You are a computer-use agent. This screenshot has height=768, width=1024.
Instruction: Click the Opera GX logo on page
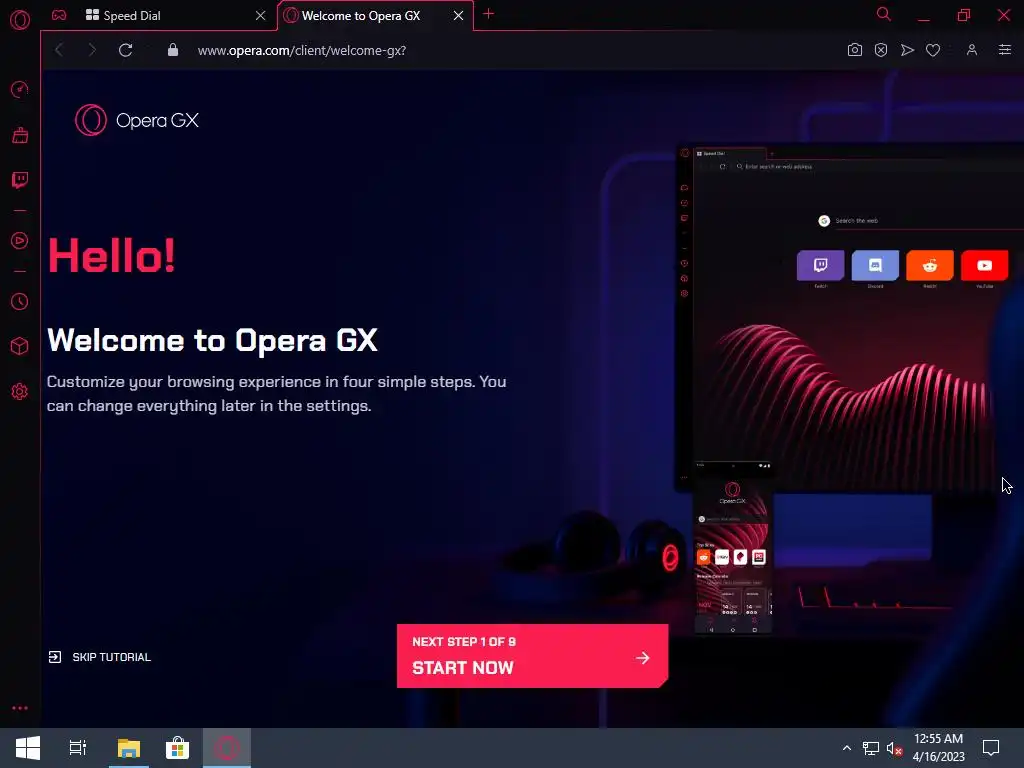[136, 120]
